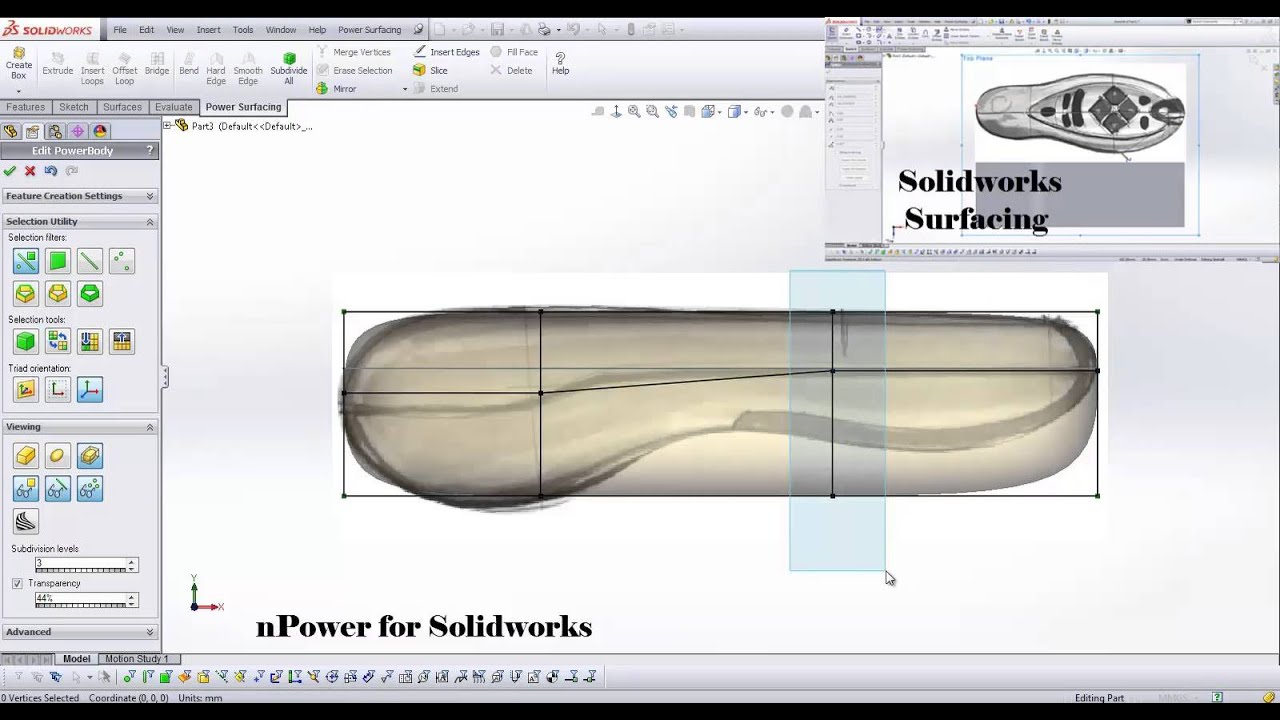The width and height of the screenshot is (1280, 720).
Task: Collapse the Viewing section
Action: (150, 427)
